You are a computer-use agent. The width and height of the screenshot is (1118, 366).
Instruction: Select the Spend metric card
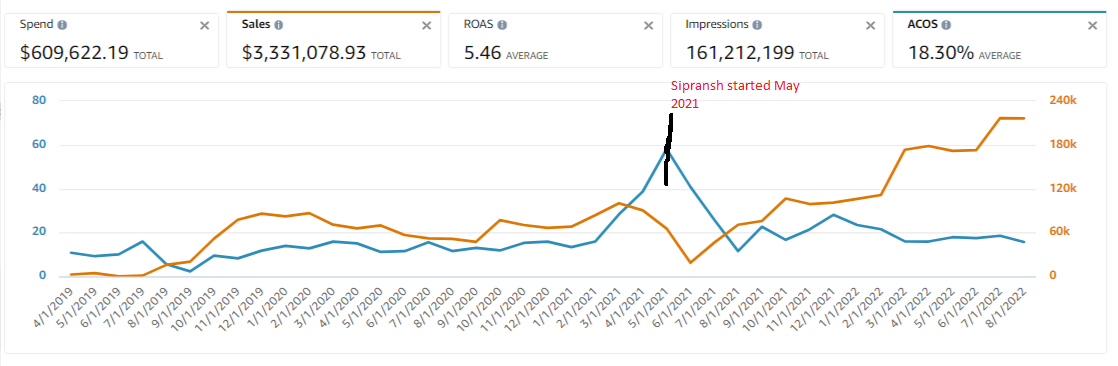pyautogui.click(x=111, y=40)
